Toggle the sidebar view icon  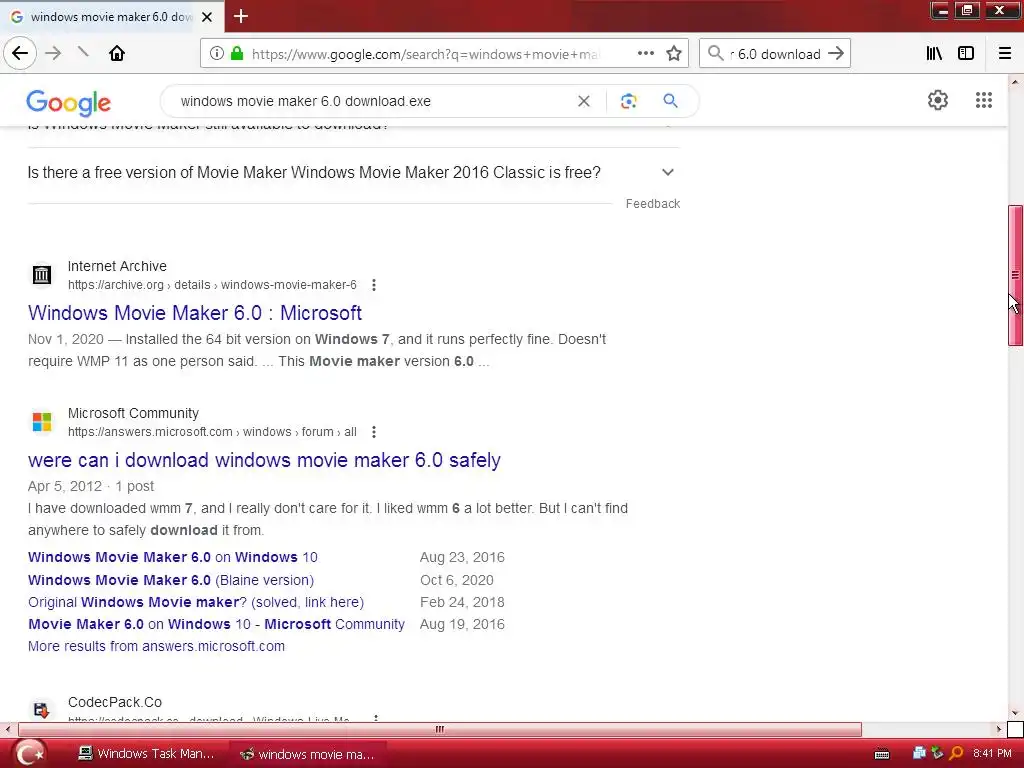click(x=966, y=54)
